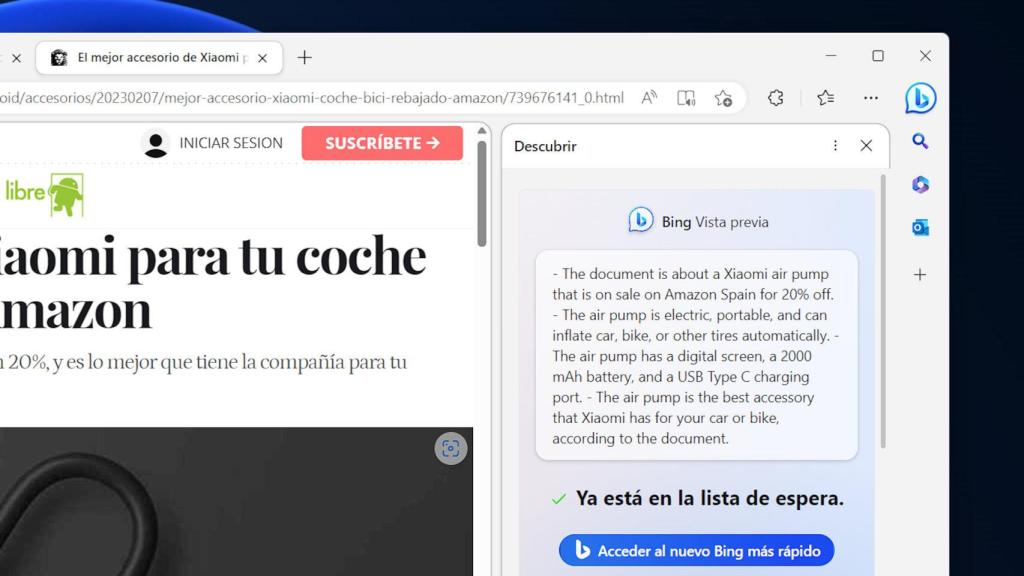Click the user profile avatar icon
This screenshot has height=576, width=1024.
[155, 144]
